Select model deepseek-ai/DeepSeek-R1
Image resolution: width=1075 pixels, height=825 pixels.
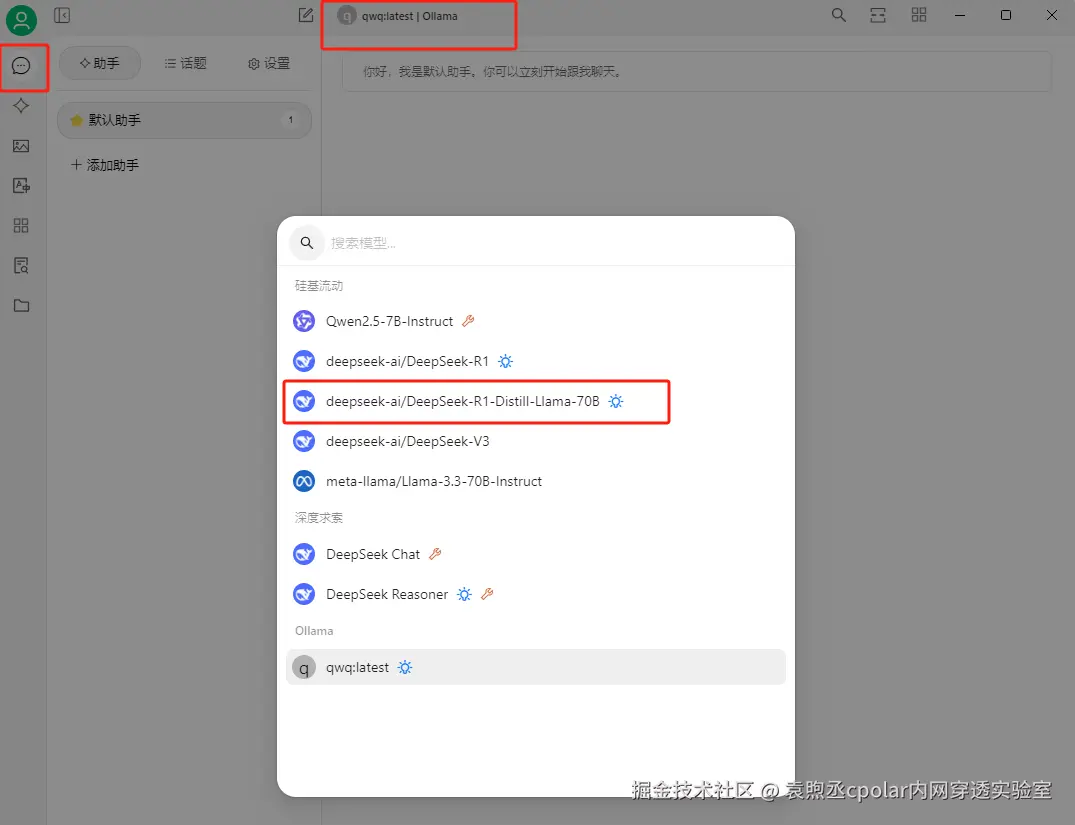535,361
